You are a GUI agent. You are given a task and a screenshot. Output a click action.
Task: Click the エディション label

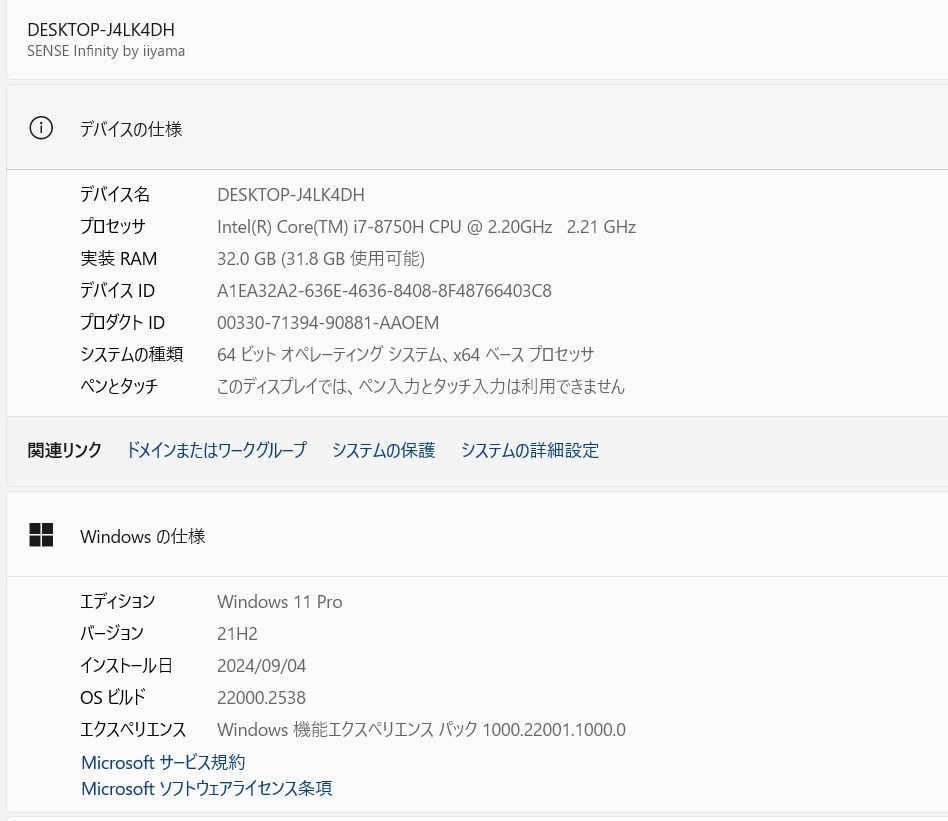pos(118,602)
